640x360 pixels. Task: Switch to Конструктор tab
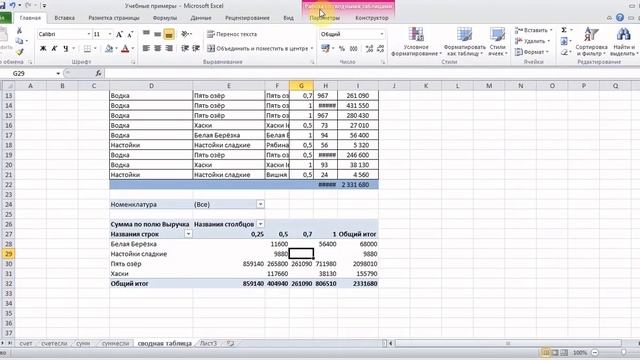click(372, 18)
